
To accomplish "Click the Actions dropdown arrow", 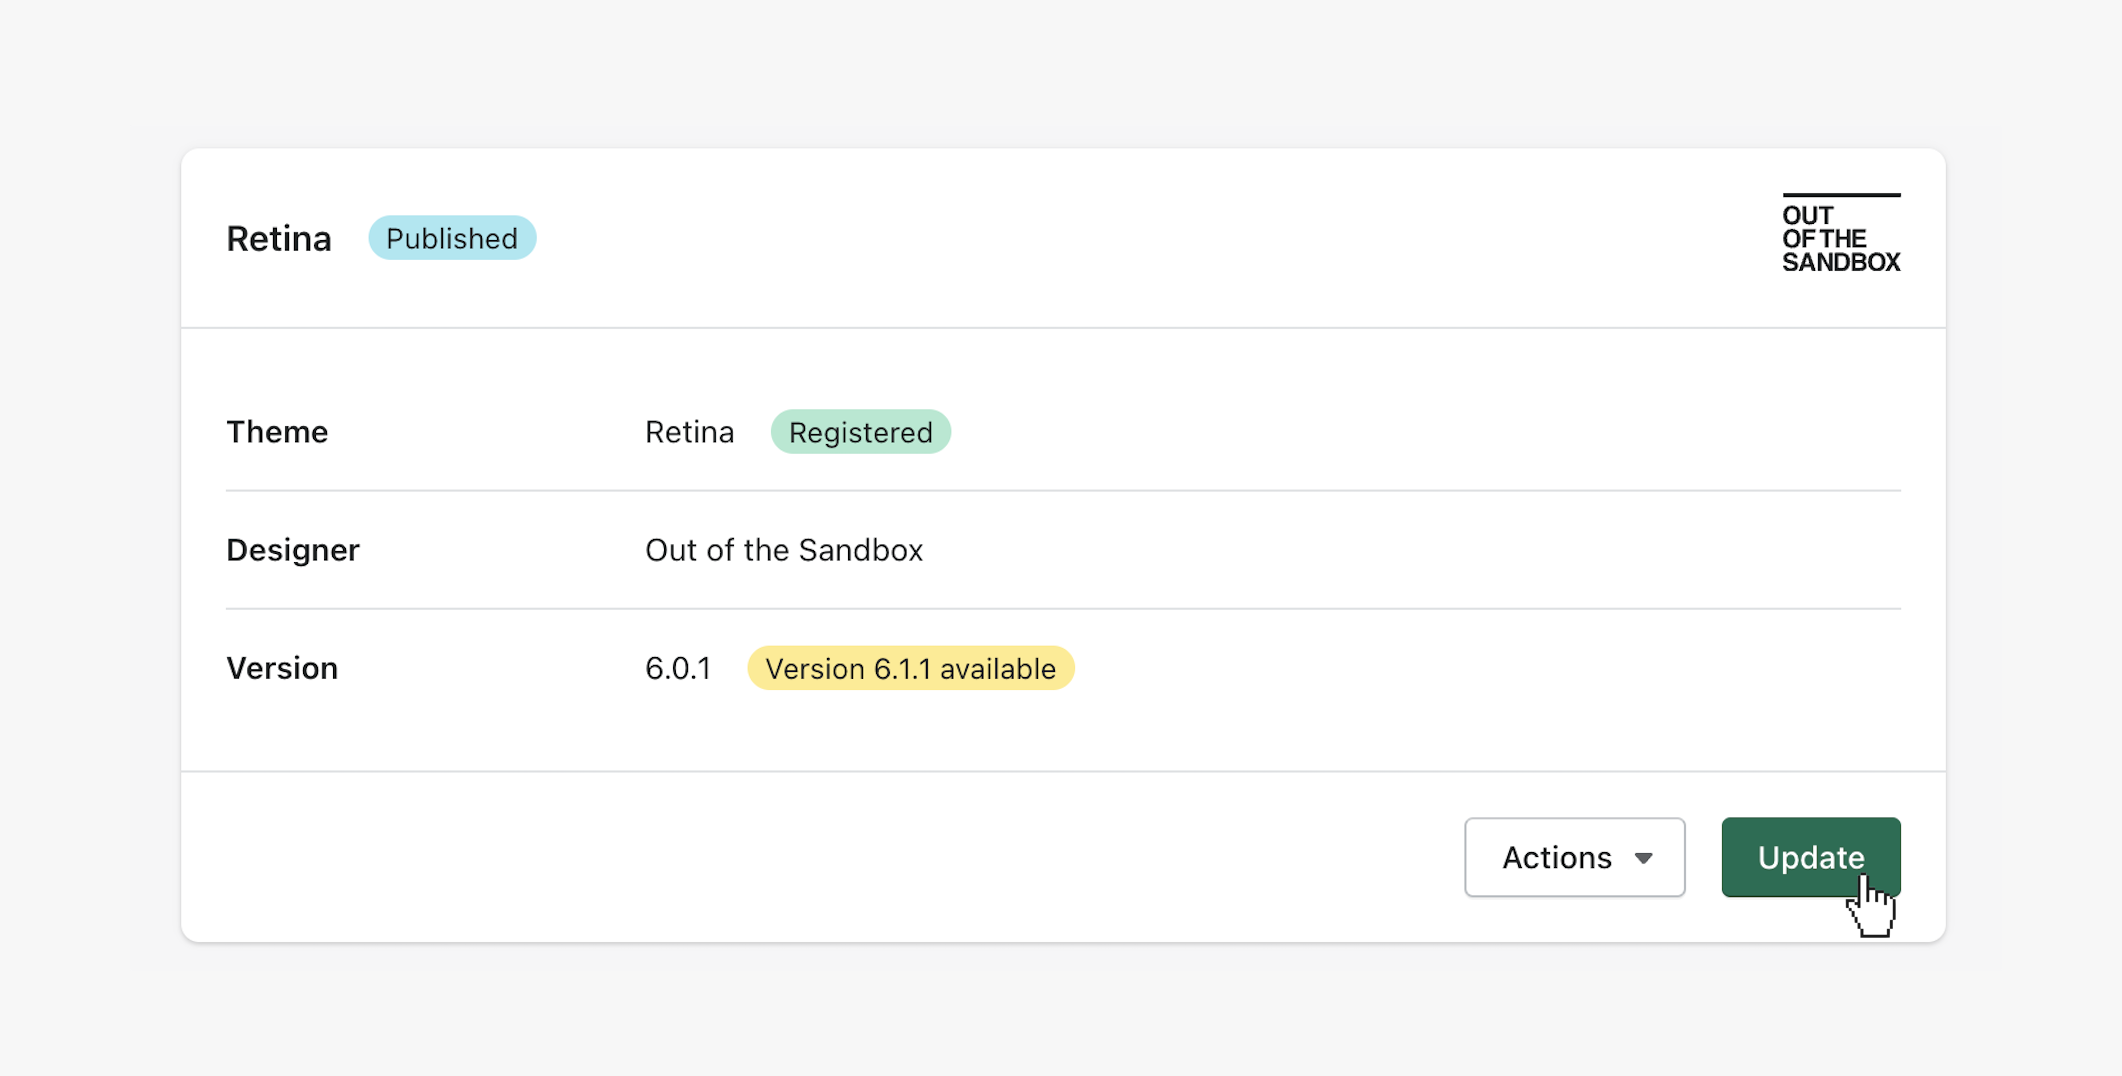I will tap(1644, 858).
